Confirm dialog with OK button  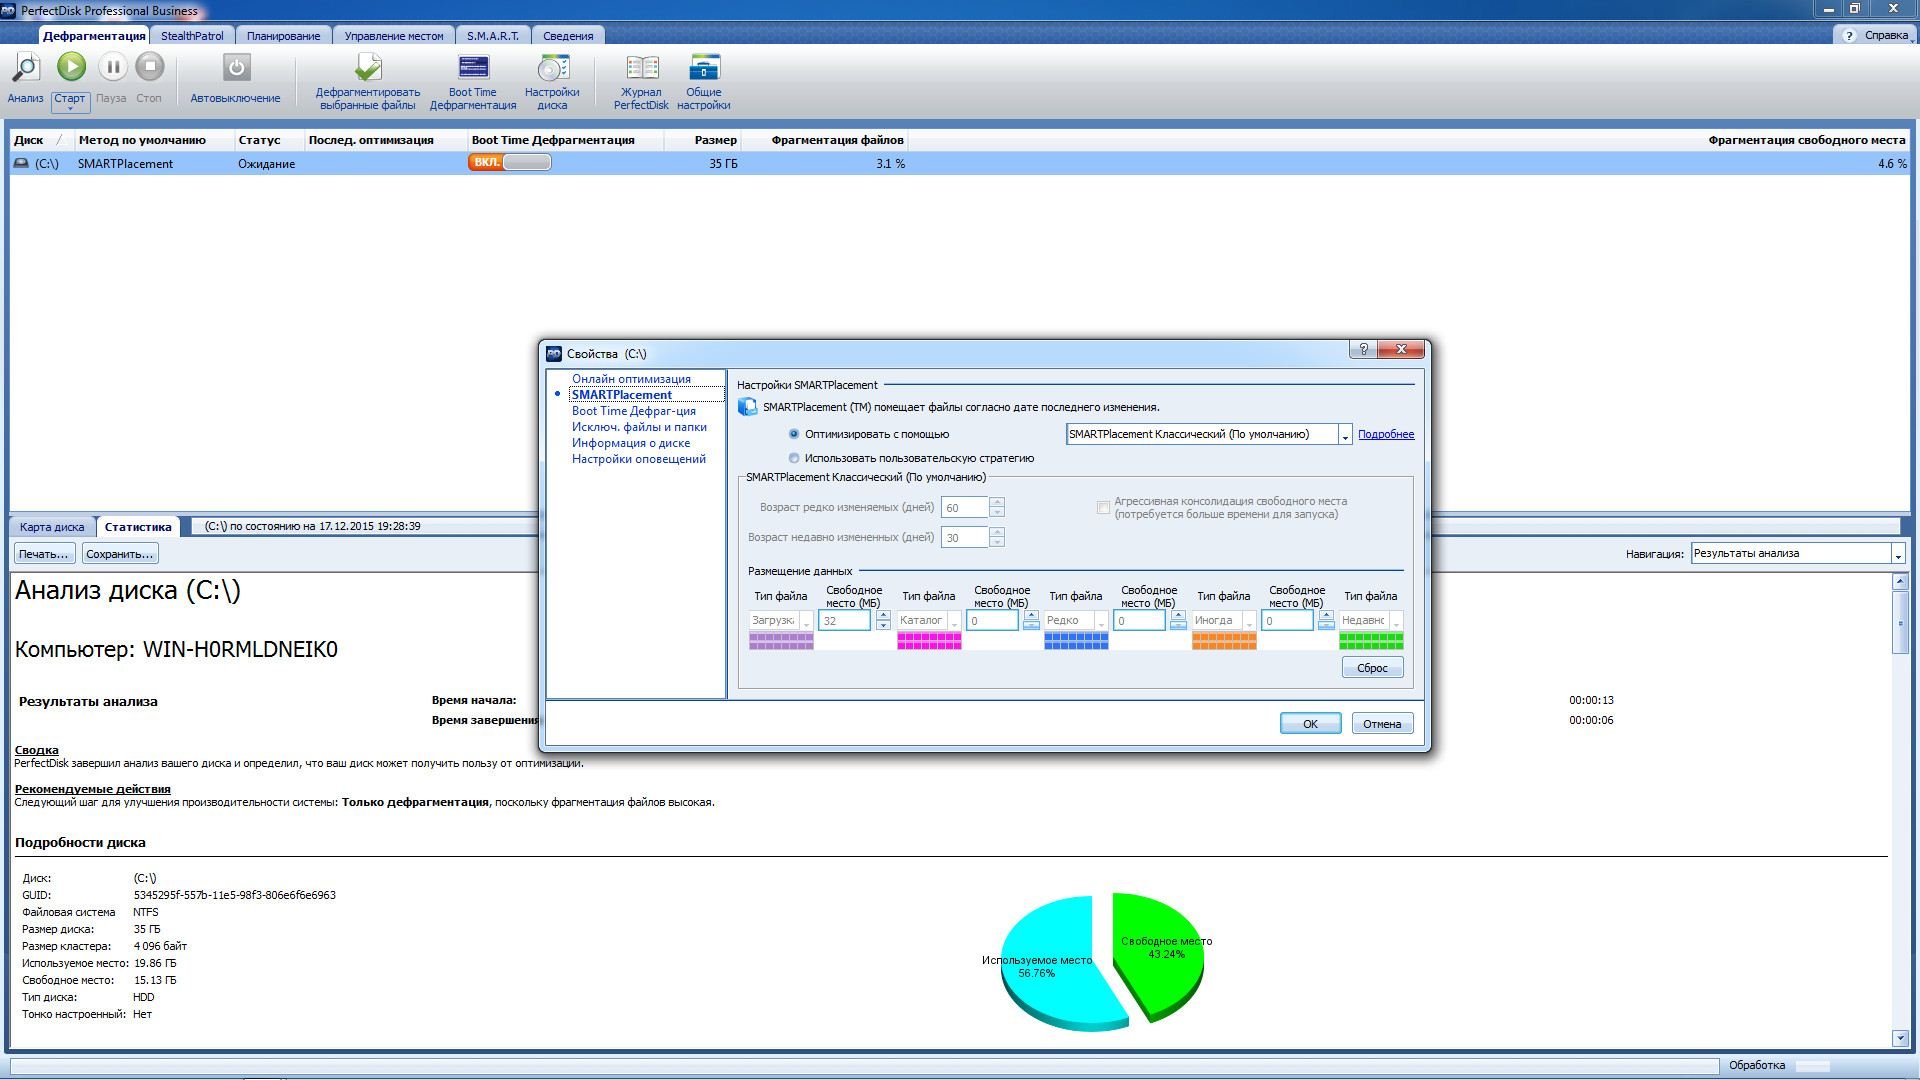click(x=1310, y=724)
